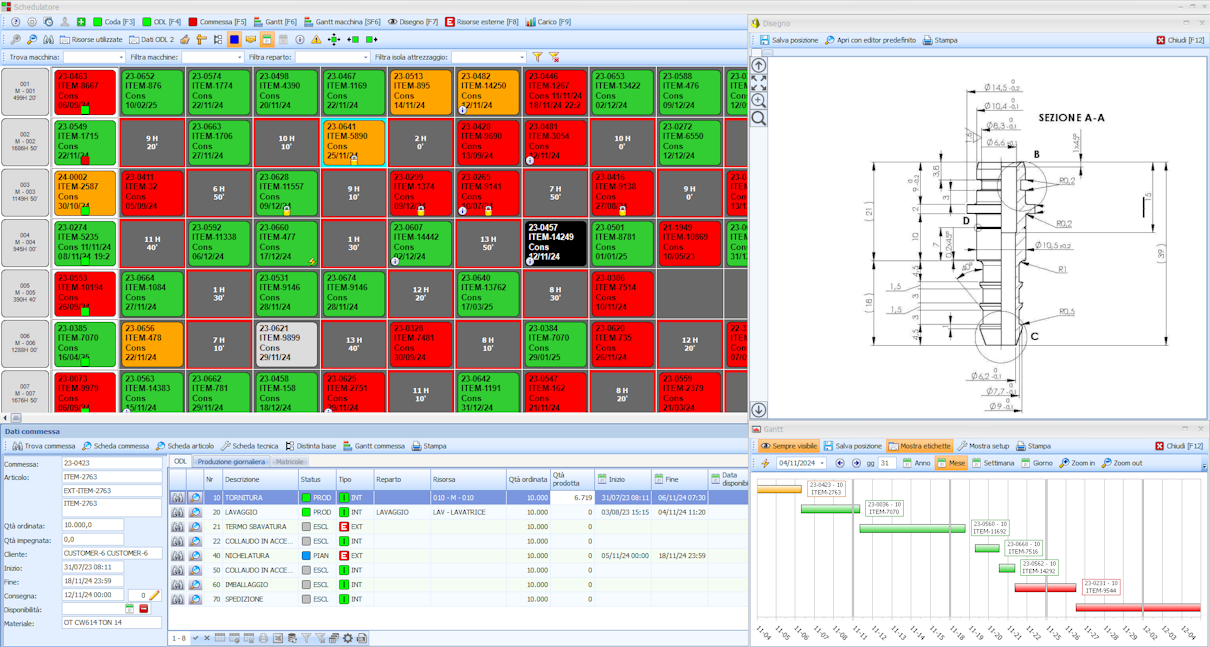Viewport: 1210px width, 647px height.
Task: Open the settings gear in top toolbar
Action: tap(31, 21)
